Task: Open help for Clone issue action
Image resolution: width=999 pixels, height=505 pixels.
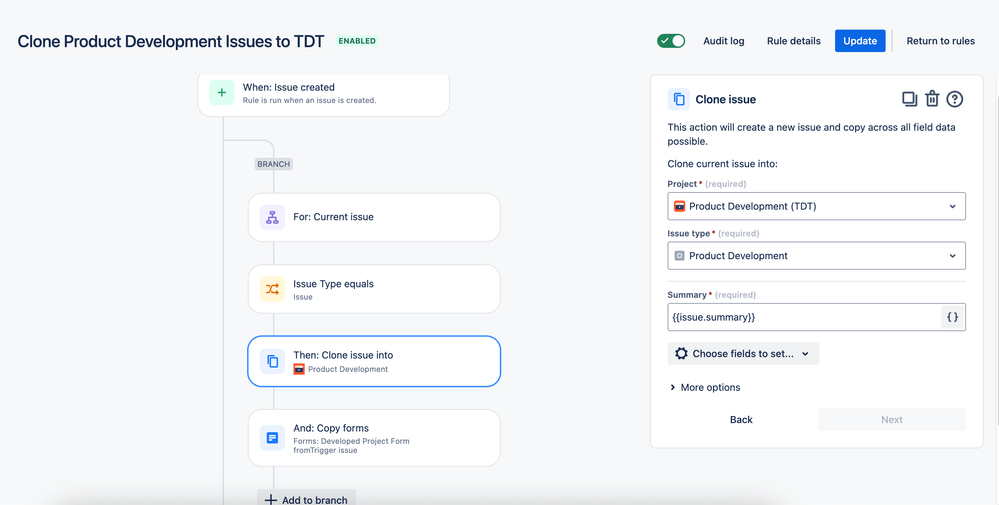Action: click(x=954, y=99)
